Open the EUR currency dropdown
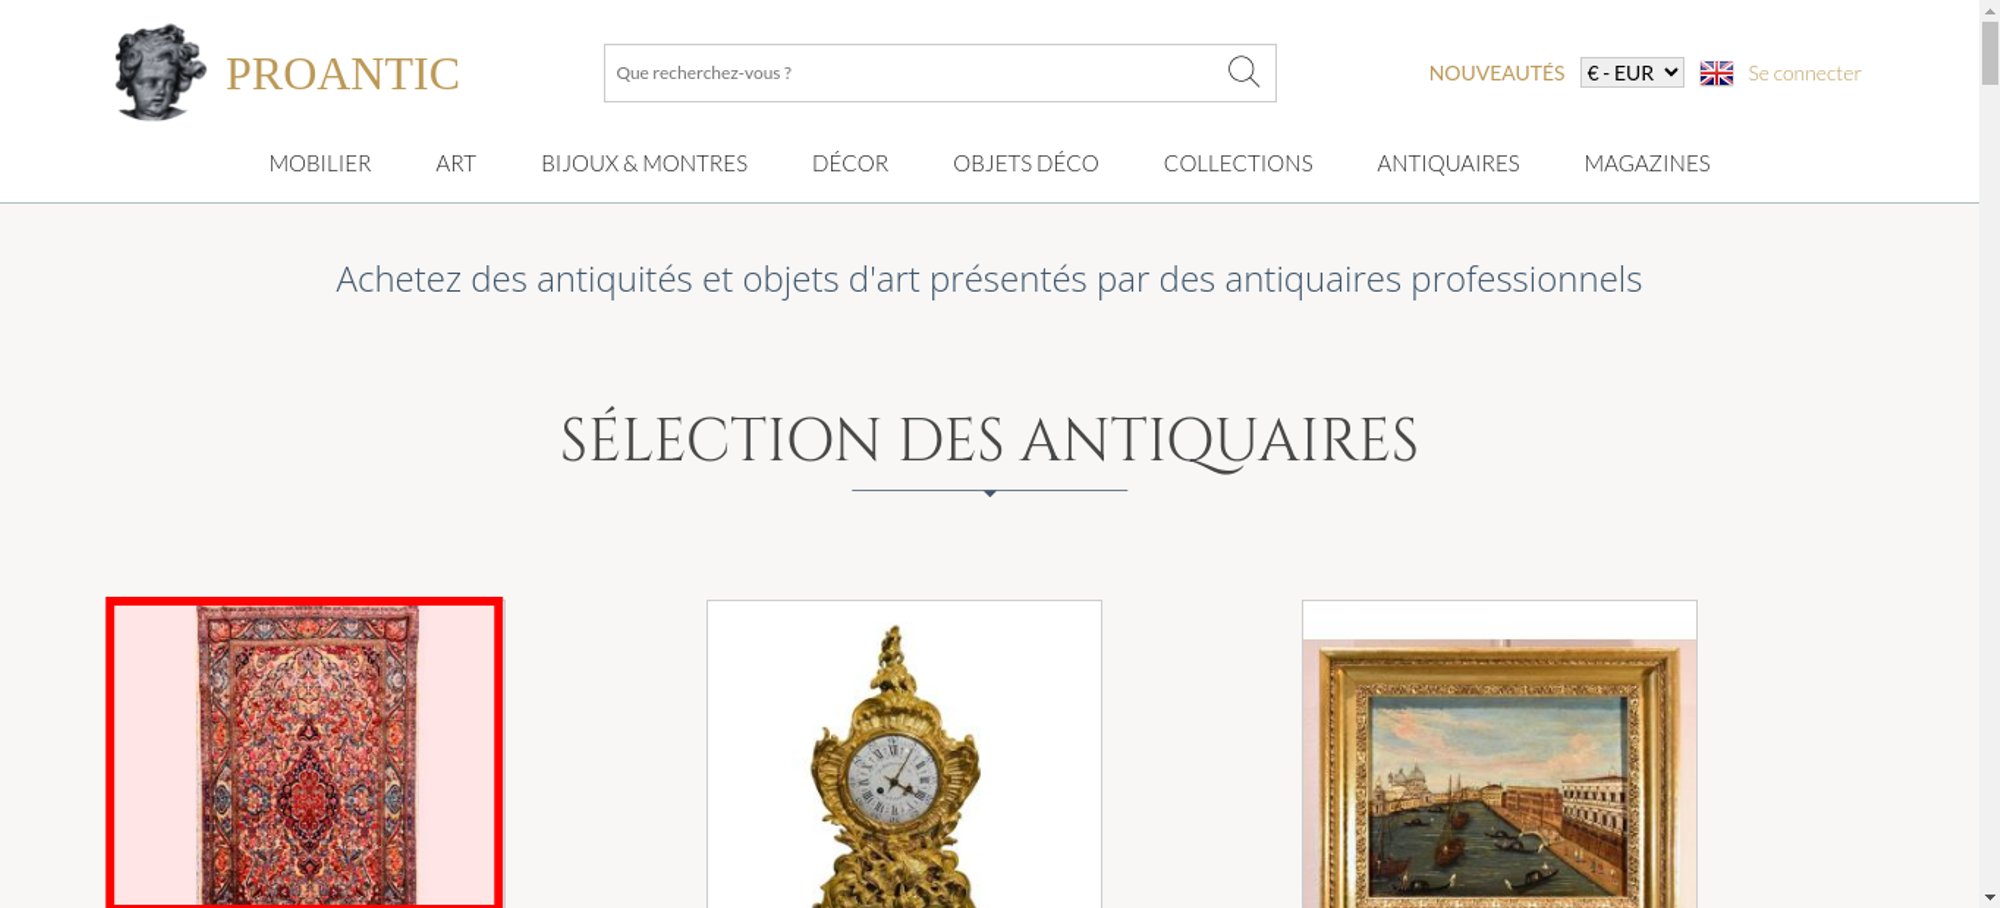The image size is (2000, 908). coord(1632,73)
